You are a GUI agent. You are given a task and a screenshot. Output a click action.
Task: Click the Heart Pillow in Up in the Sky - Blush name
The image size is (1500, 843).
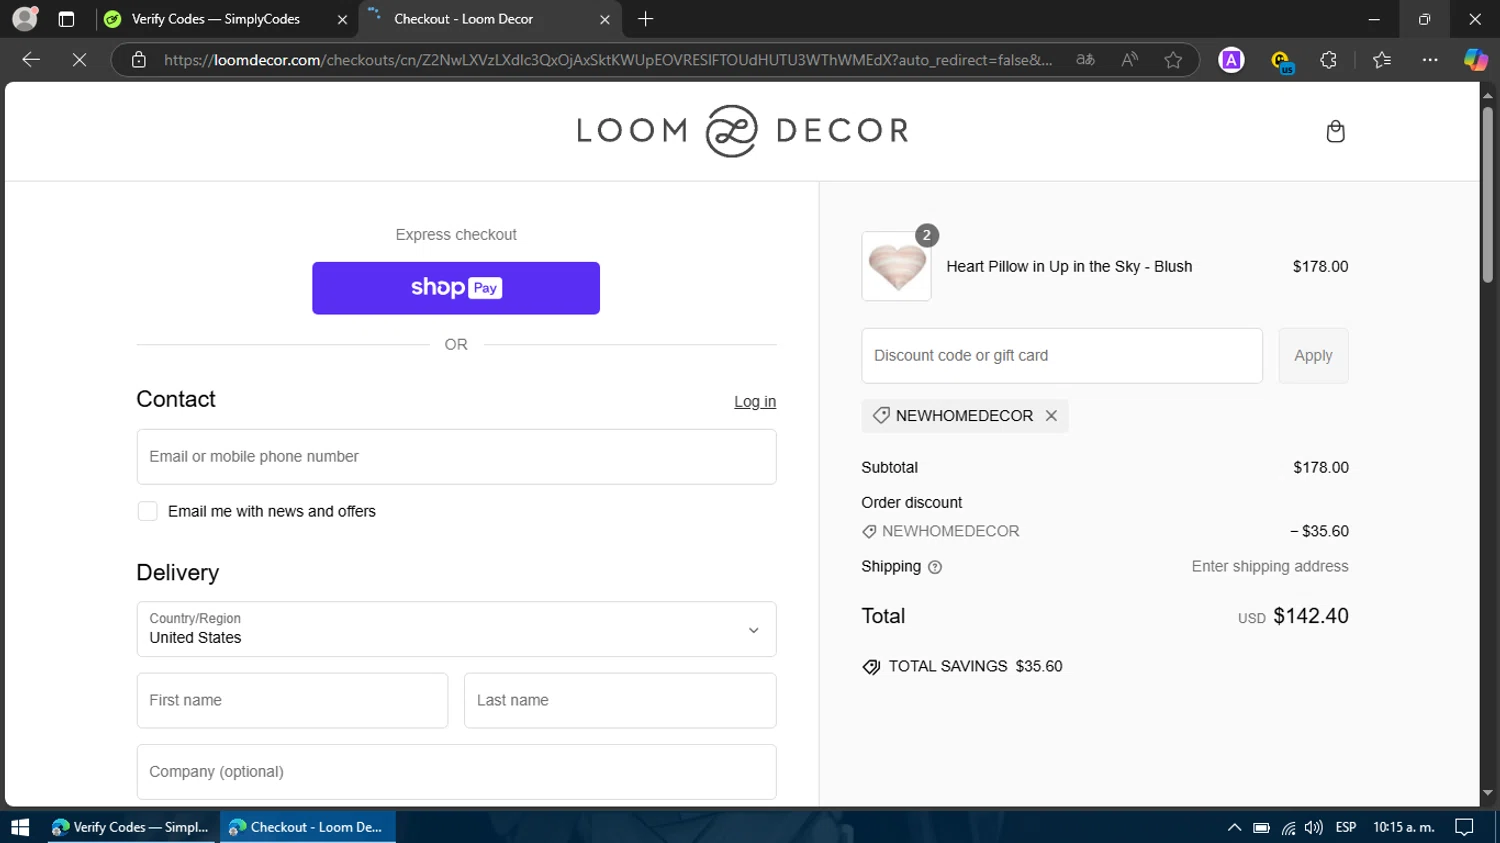pyautogui.click(x=1069, y=267)
